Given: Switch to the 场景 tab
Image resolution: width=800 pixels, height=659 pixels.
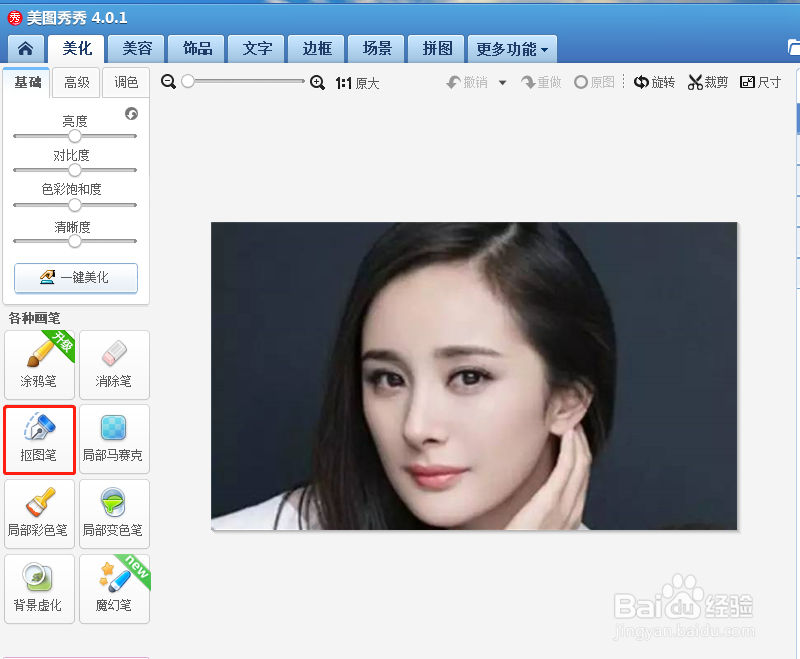Looking at the screenshot, I should 377,49.
